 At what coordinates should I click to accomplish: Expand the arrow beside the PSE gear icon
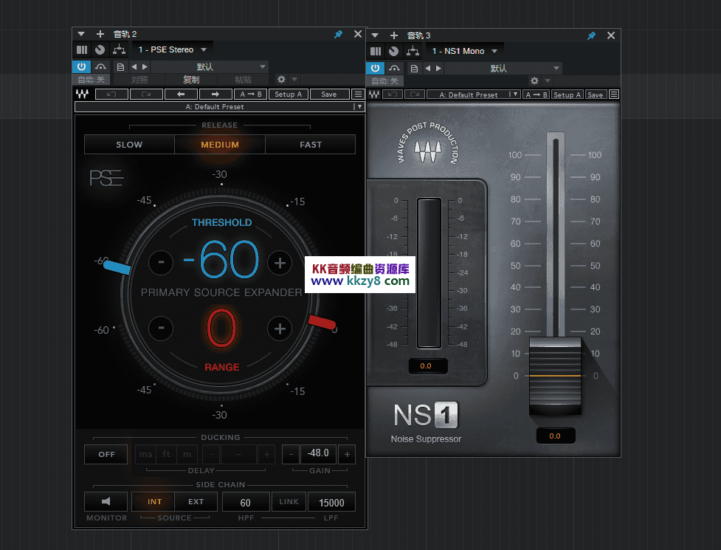[295, 79]
